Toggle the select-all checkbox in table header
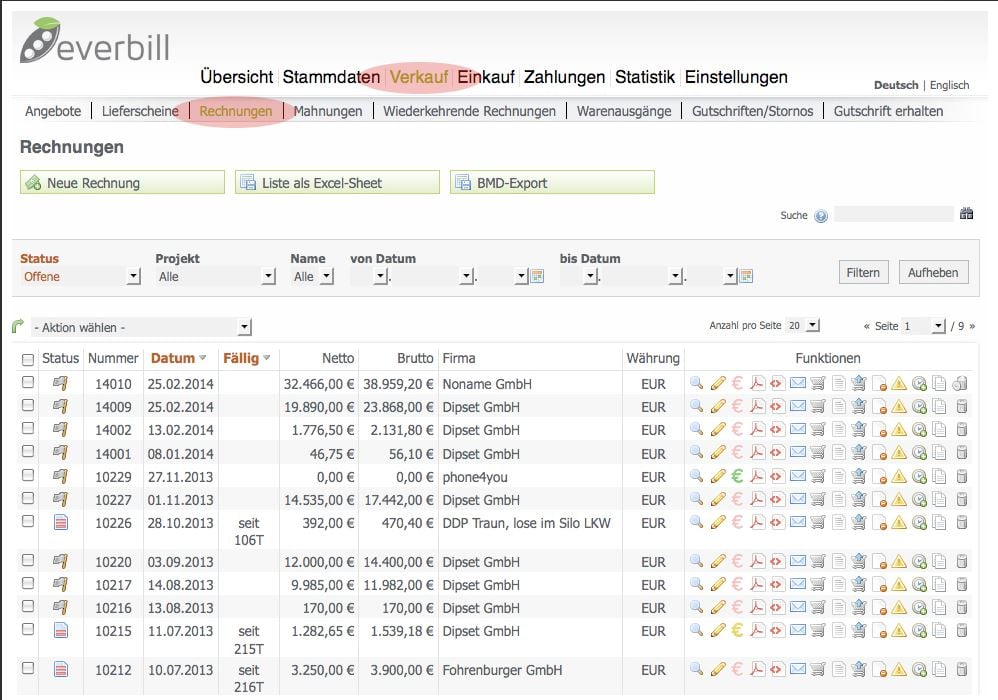The image size is (998, 700). point(28,359)
